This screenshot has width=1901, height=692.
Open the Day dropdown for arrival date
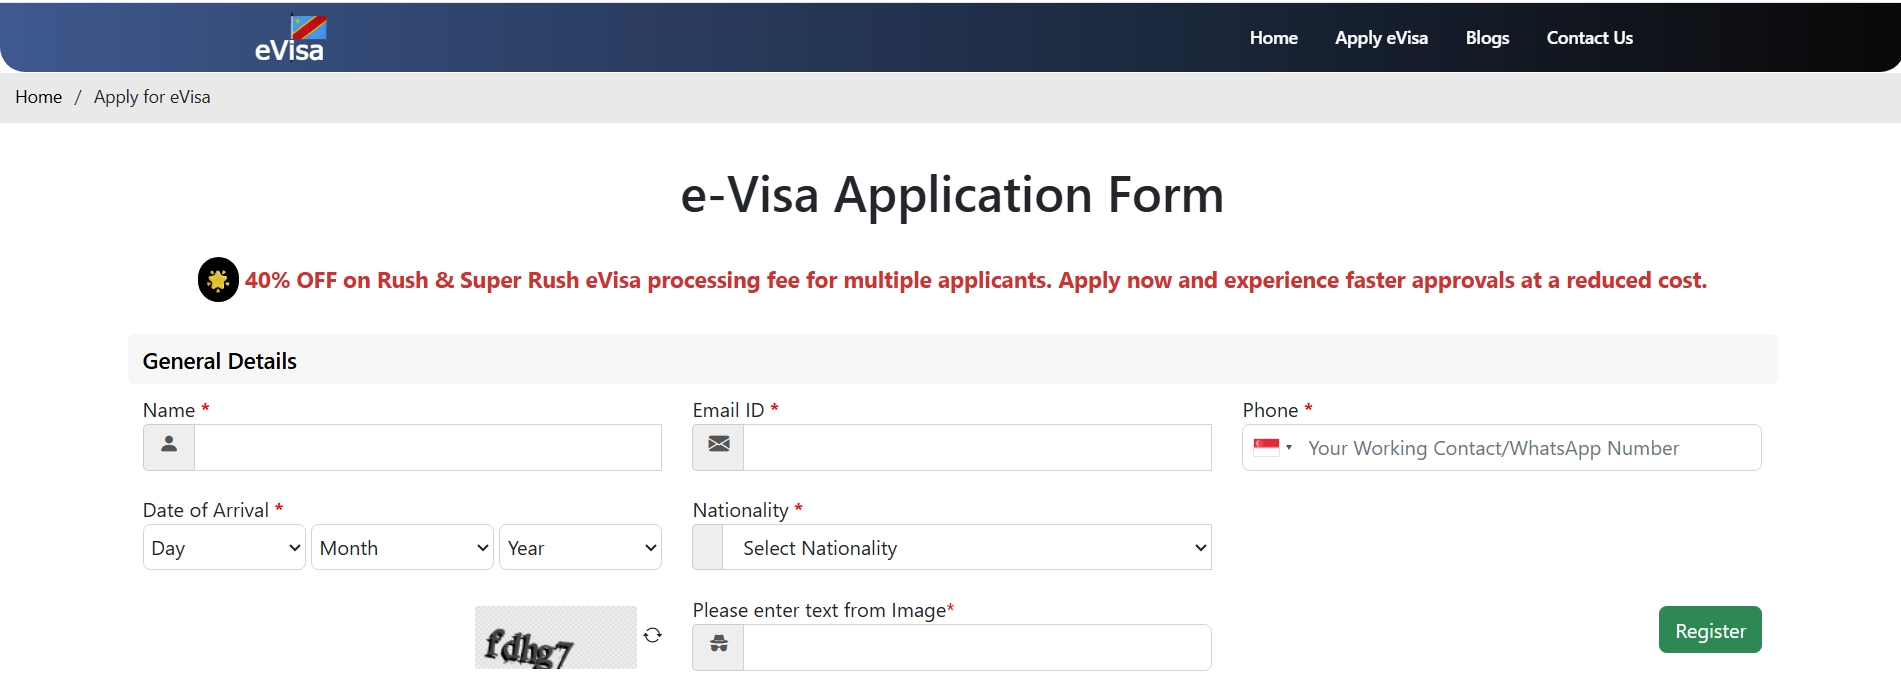point(224,548)
